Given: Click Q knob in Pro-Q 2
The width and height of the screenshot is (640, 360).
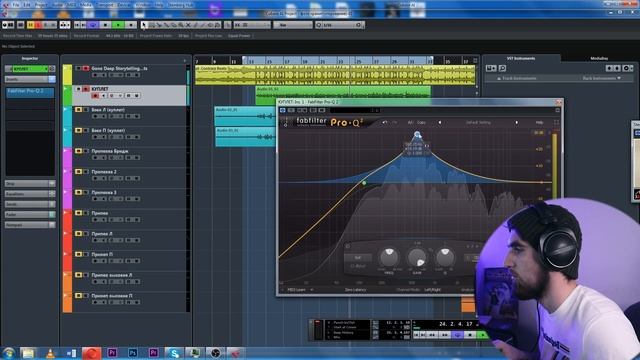Looking at the screenshot, I should click(445, 257).
